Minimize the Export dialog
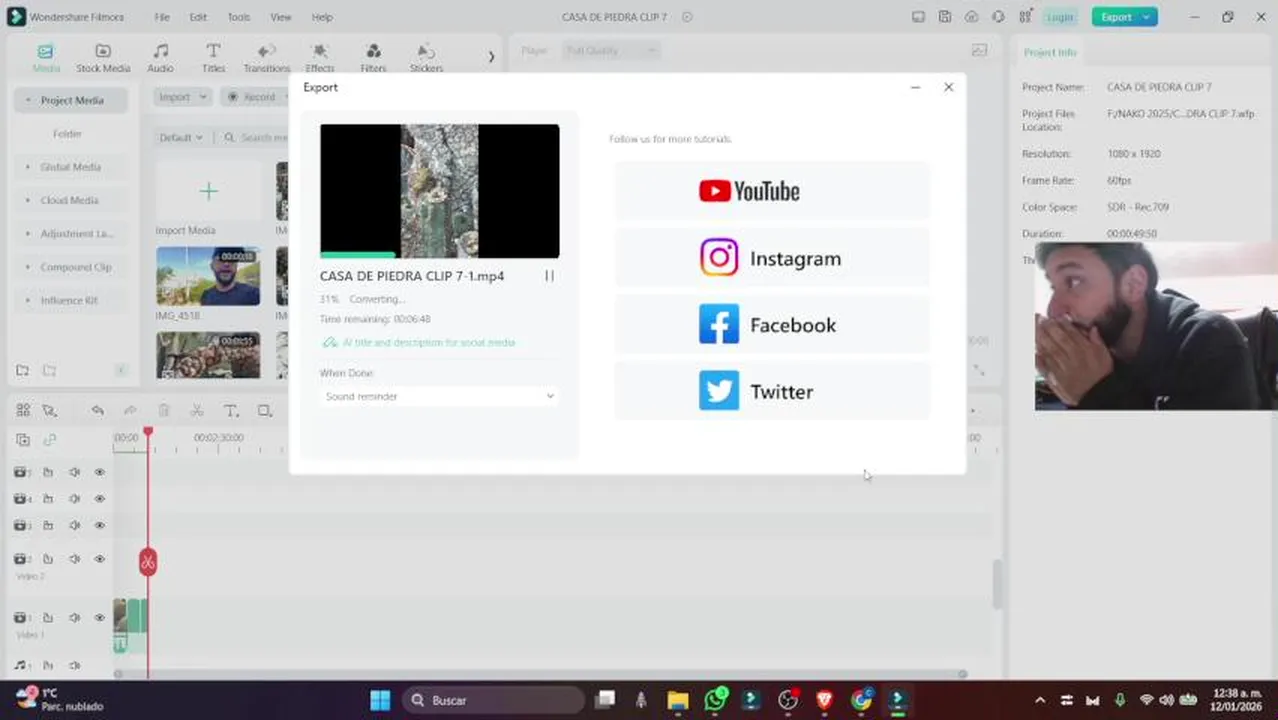 click(x=915, y=88)
